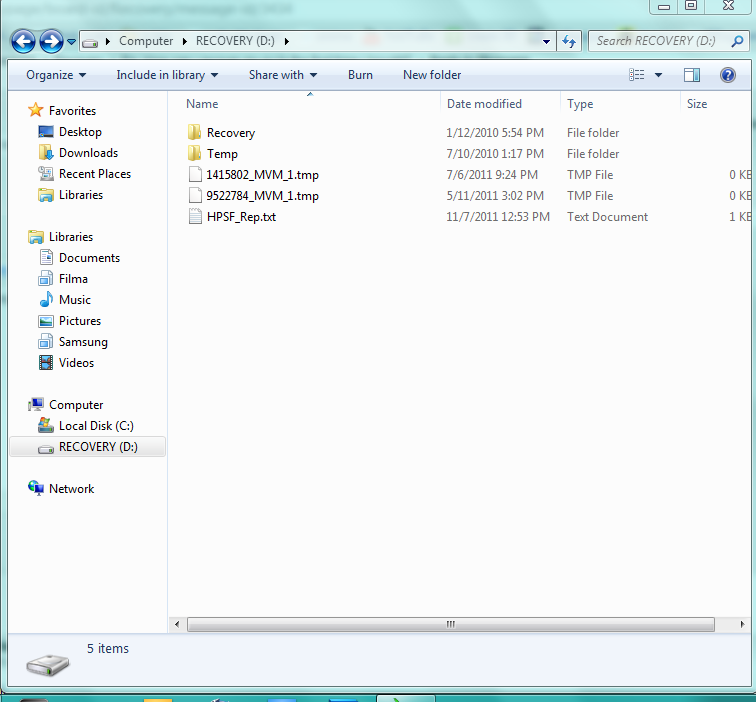Click the Back navigation arrow button

click(x=24, y=41)
